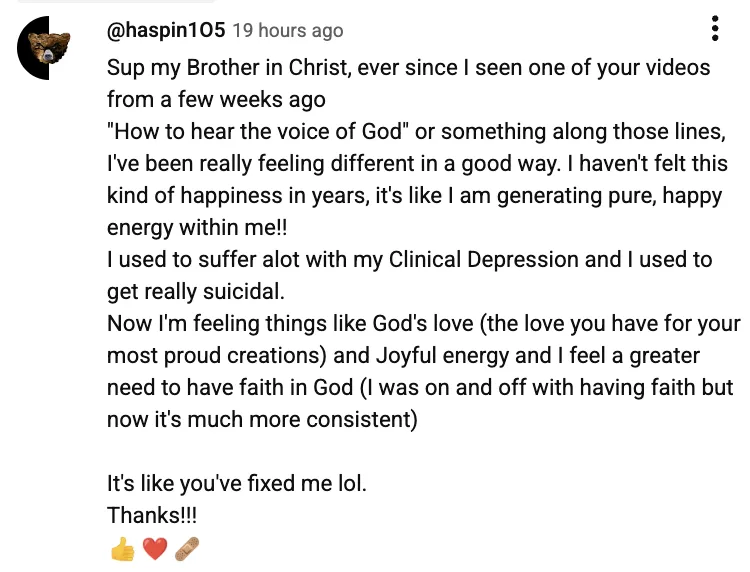Click the "19 hours ago" timestamp
Screen dimensions: 750x572
pos(288,31)
